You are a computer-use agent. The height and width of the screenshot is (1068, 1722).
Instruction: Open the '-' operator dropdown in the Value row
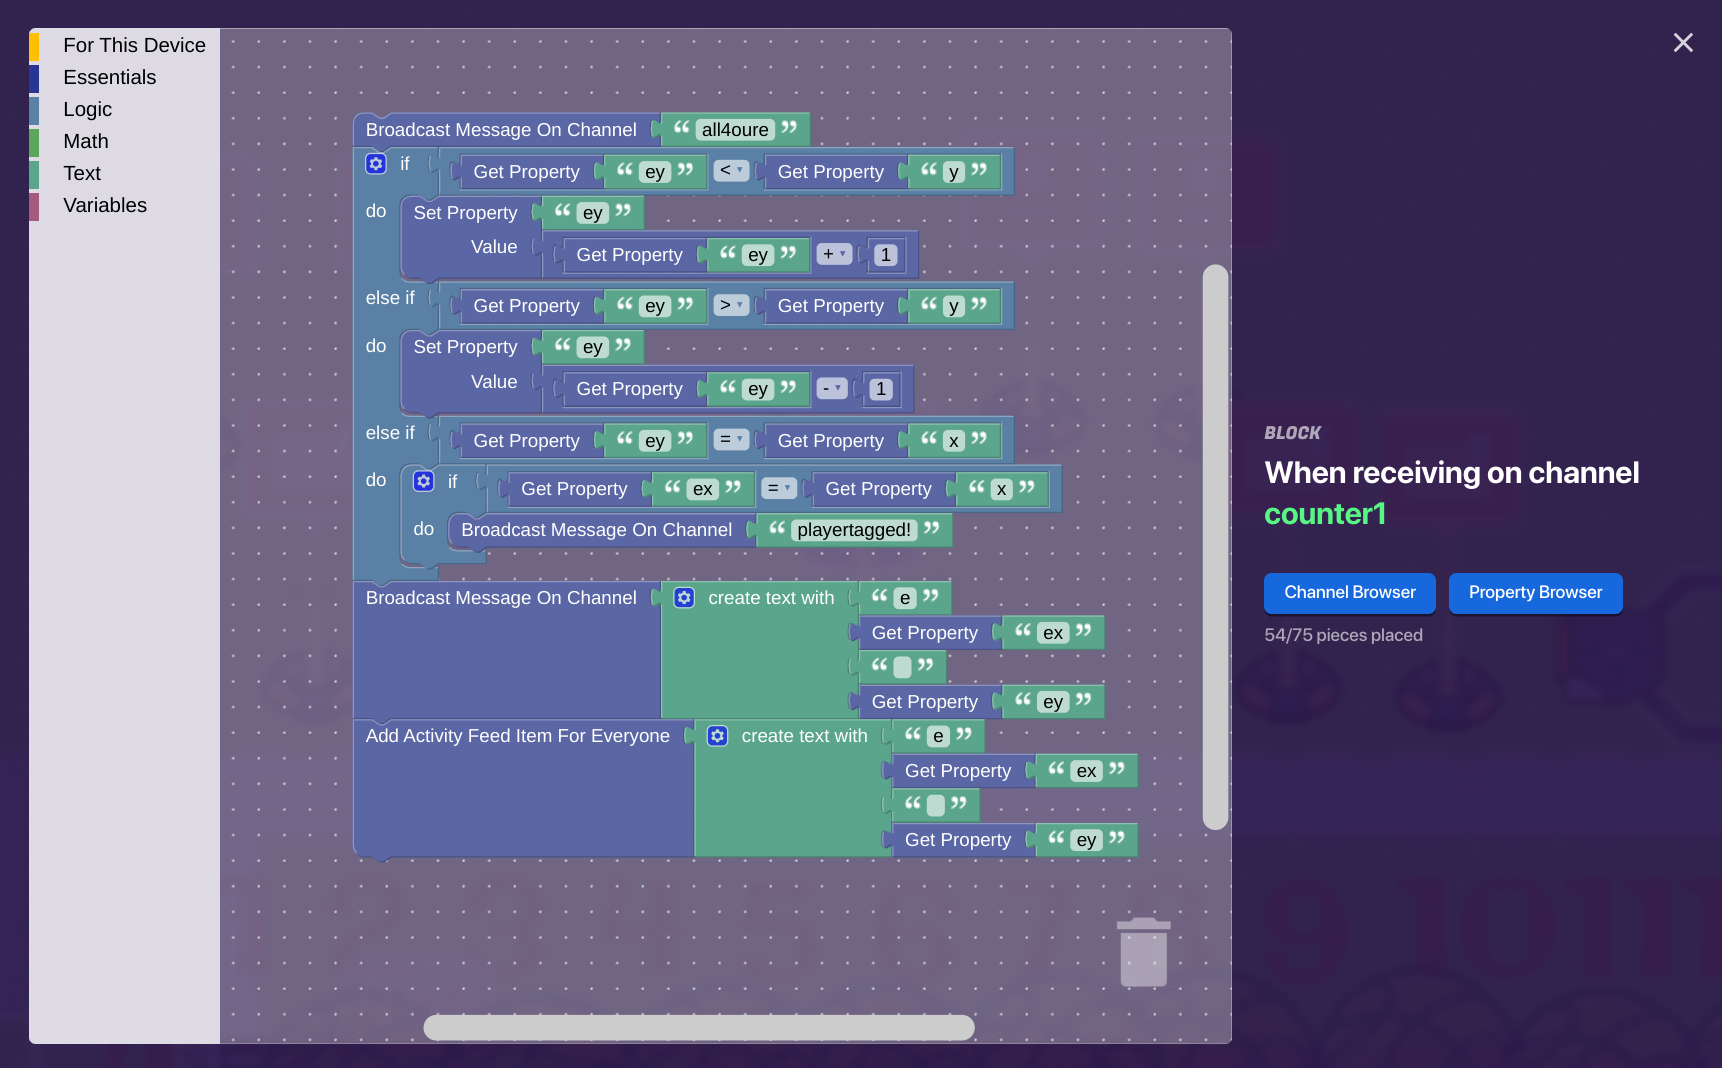832,388
